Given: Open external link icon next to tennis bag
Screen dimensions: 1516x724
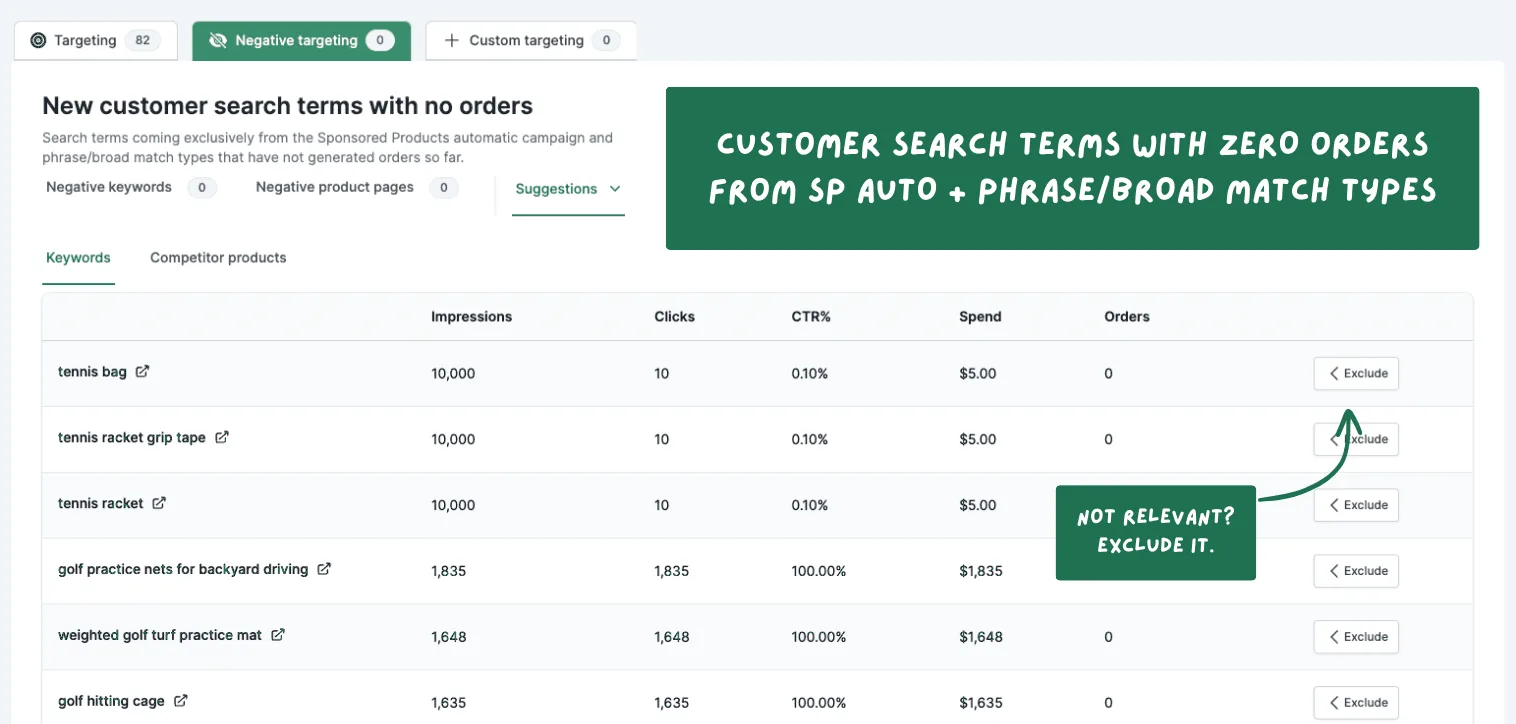Looking at the screenshot, I should pyautogui.click(x=142, y=371).
